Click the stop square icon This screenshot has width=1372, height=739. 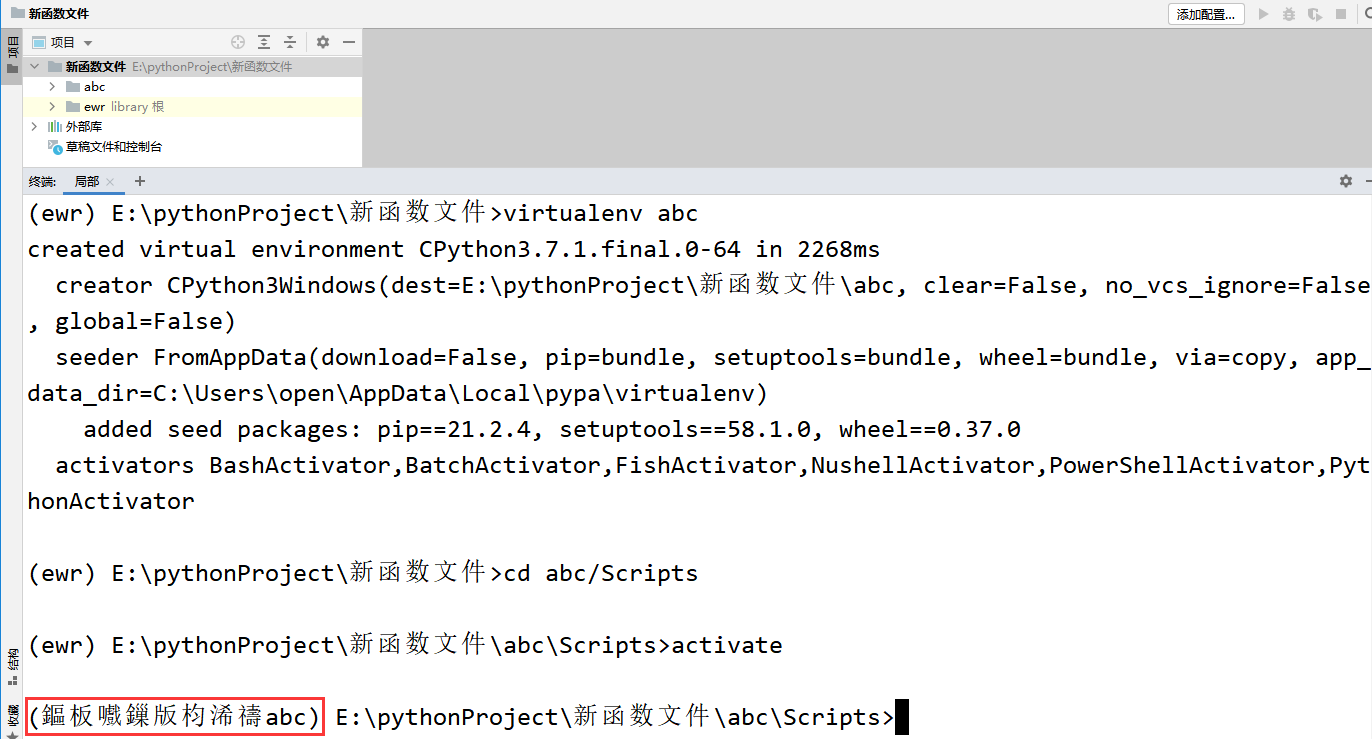coord(1341,14)
